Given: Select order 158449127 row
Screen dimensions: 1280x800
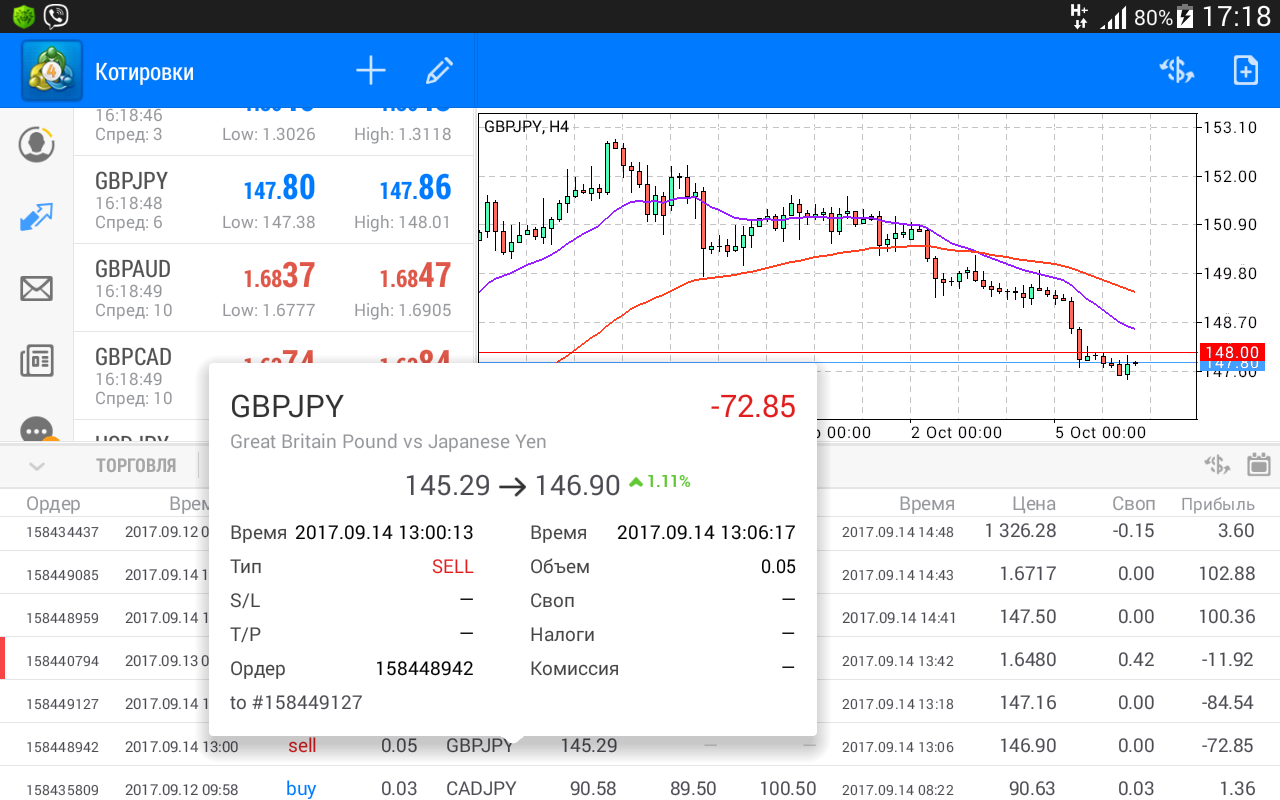Looking at the screenshot, I should pos(640,703).
